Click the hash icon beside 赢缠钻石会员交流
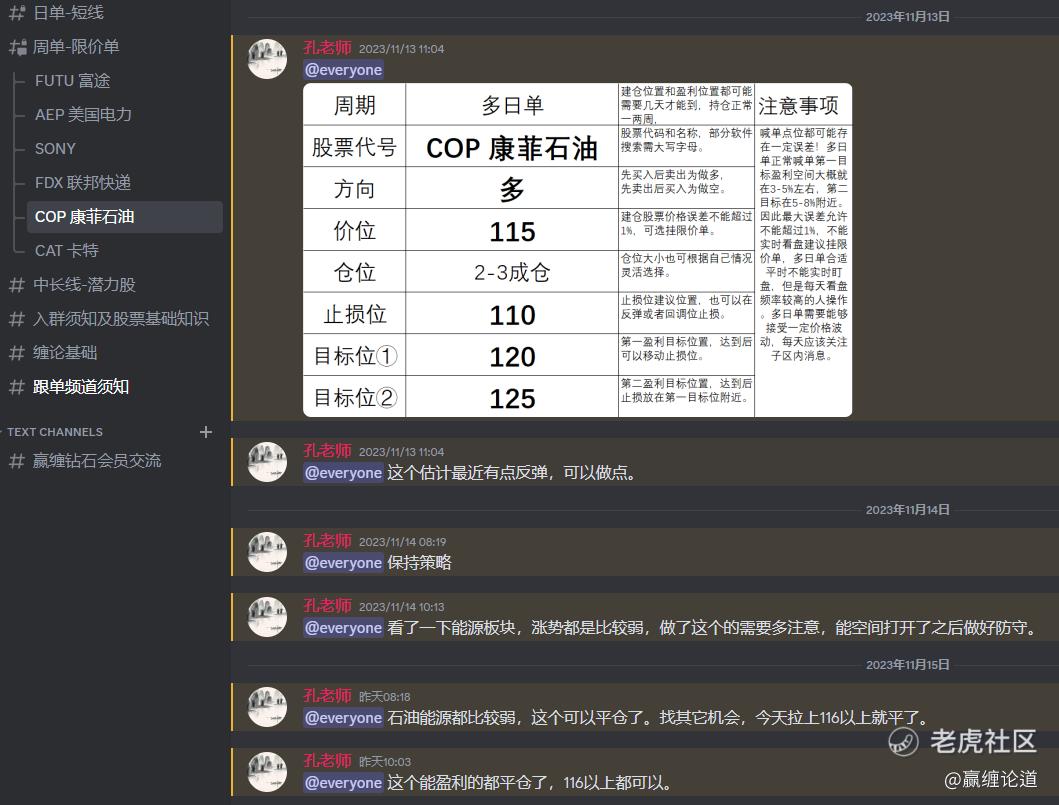The image size is (1059, 805). 17,461
